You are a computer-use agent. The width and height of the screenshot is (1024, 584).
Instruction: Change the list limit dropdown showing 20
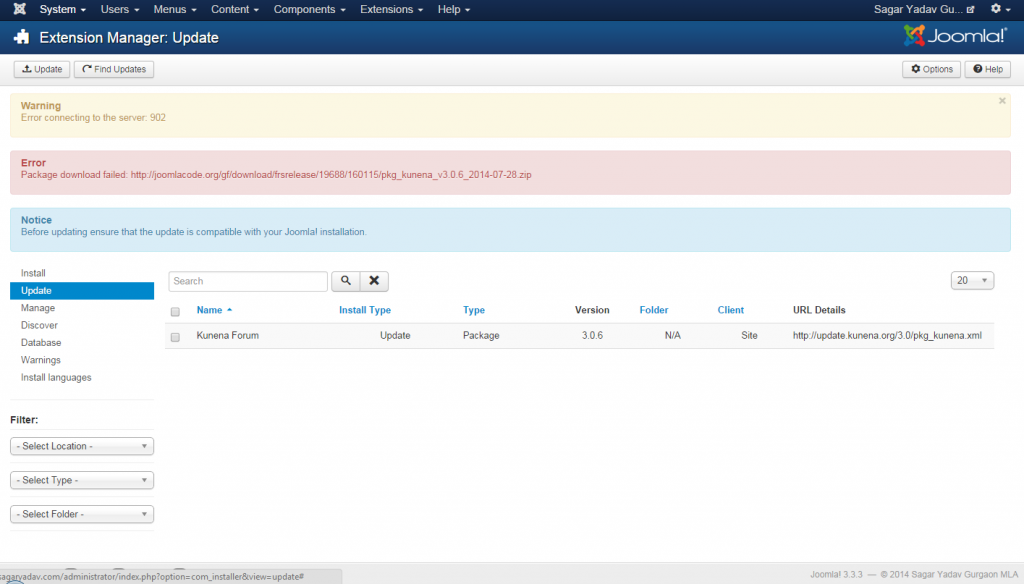(x=972, y=281)
